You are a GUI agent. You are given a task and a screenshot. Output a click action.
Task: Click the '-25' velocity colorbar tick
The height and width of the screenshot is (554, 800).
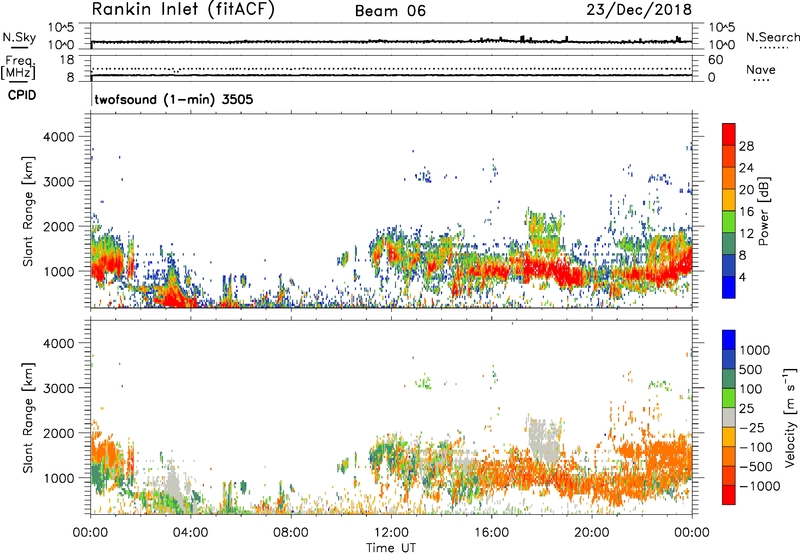(x=752, y=427)
